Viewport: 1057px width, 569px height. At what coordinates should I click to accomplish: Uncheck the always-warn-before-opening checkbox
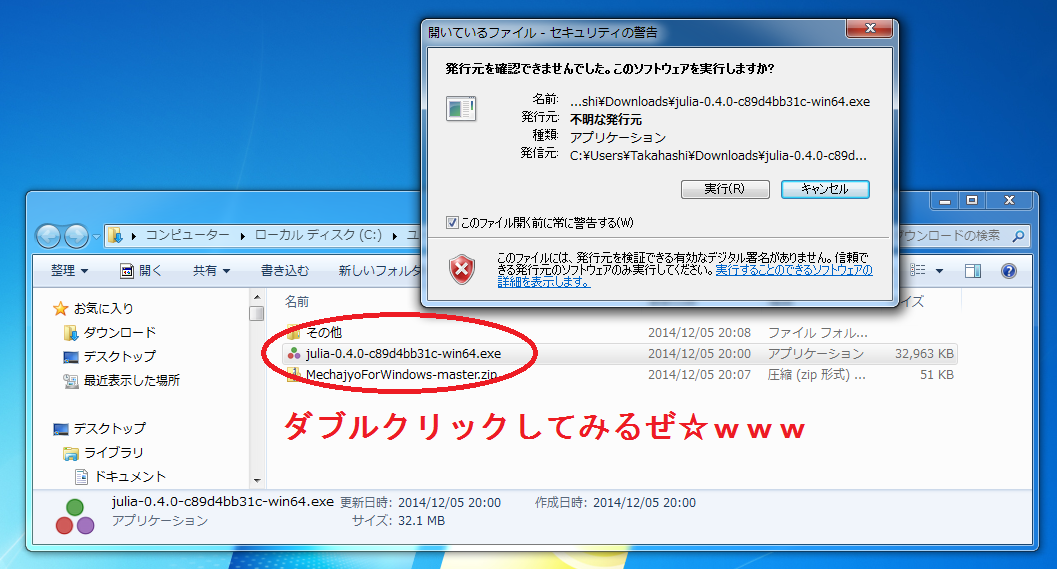452,222
